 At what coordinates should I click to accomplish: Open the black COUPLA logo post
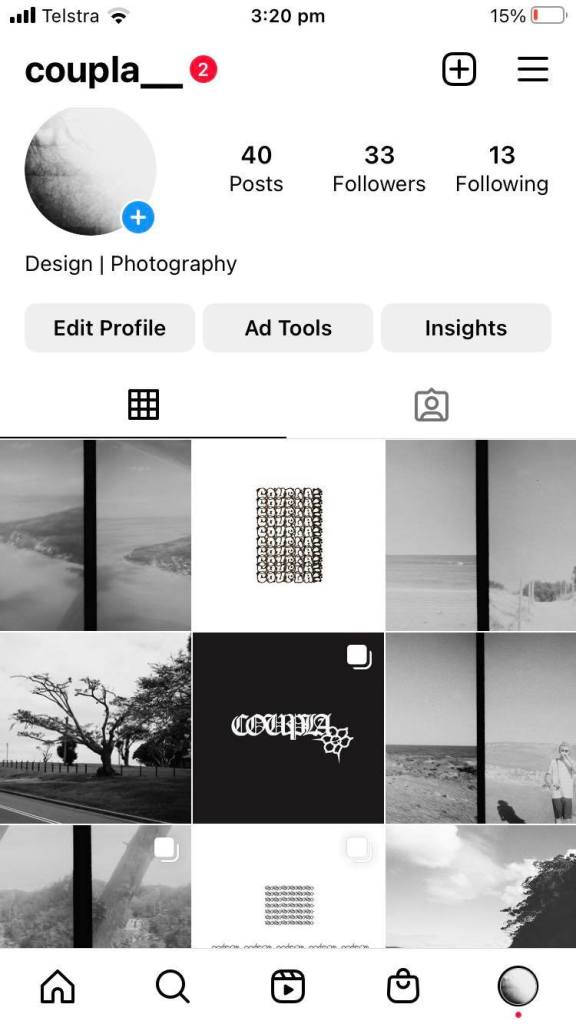[289, 728]
